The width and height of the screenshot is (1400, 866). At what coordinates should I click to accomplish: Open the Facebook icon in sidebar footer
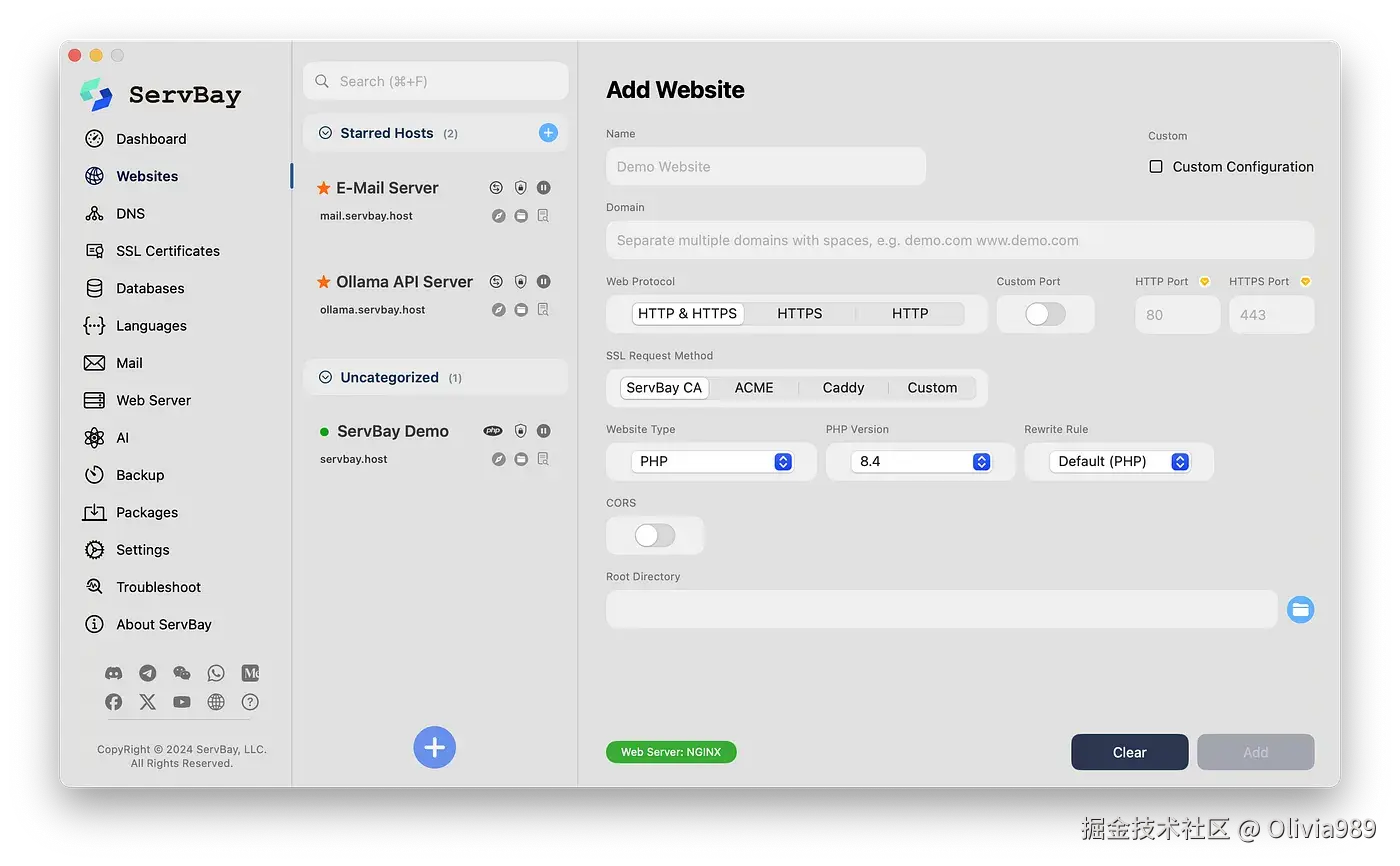114,702
